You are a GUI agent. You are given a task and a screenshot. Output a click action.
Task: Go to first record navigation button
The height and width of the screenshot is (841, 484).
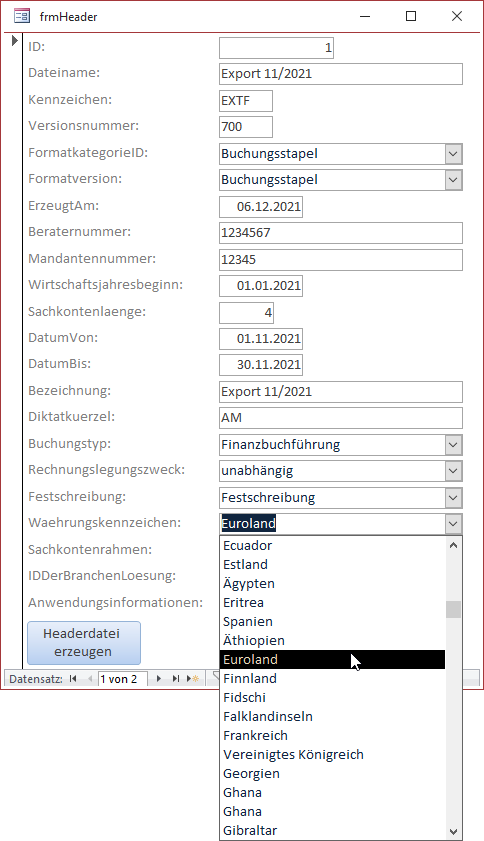point(73,678)
